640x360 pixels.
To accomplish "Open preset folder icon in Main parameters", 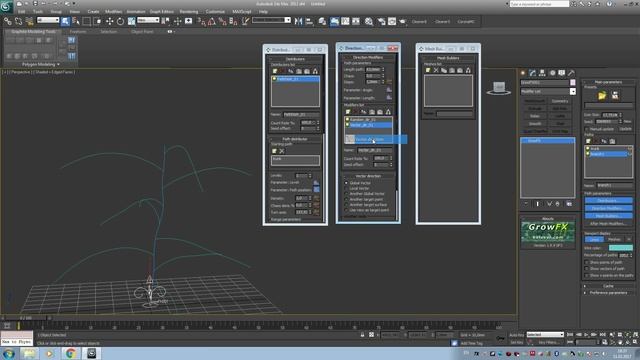I will (602, 96).
